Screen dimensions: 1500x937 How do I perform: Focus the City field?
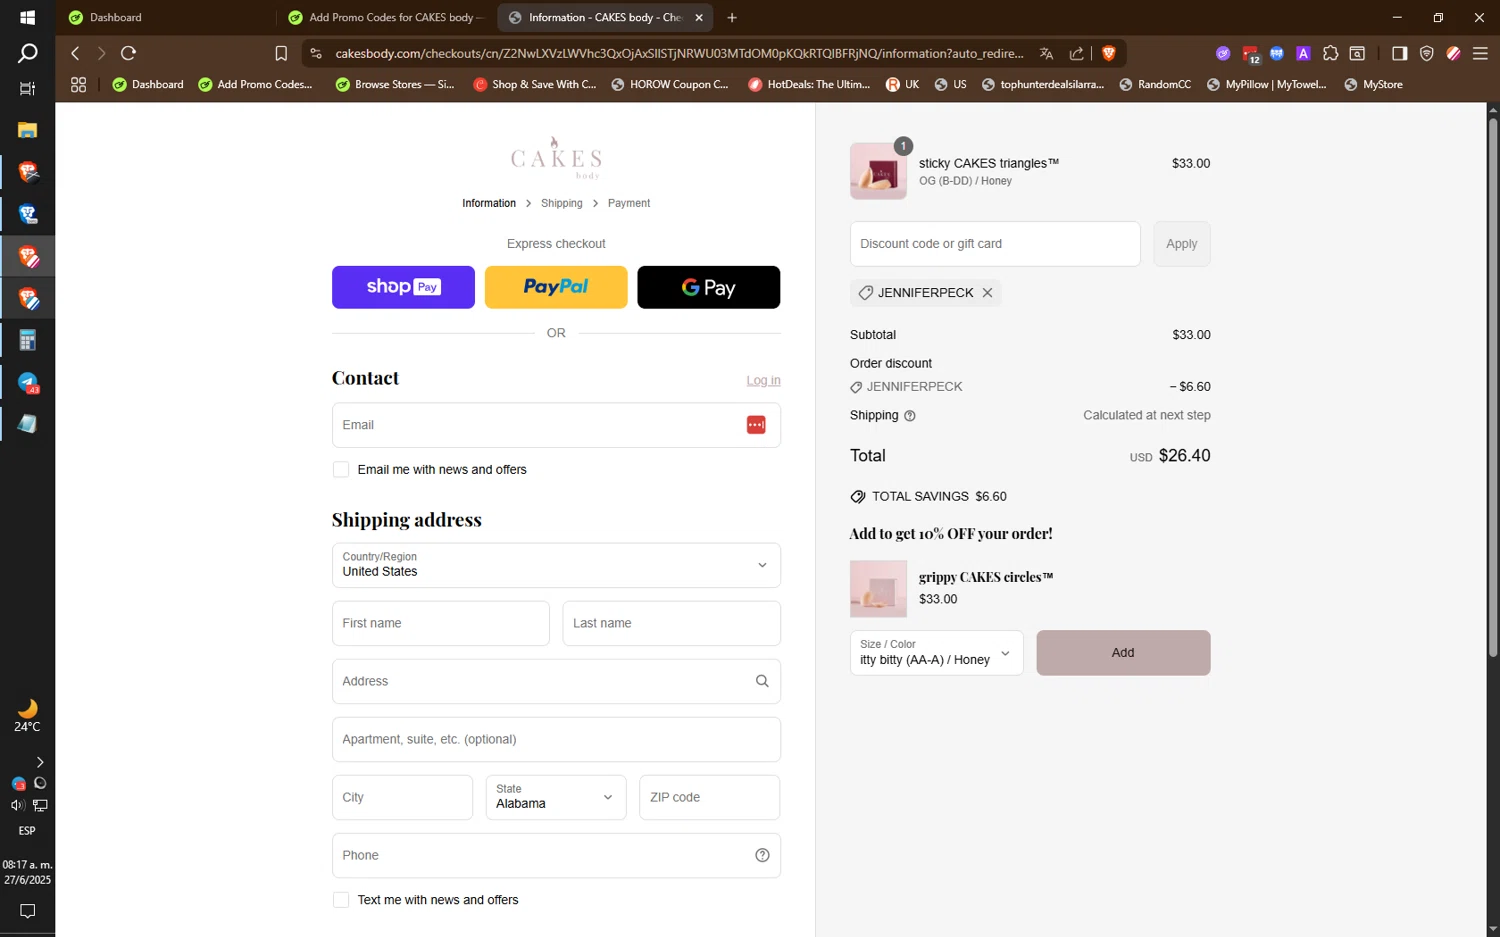pyautogui.click(x=402, y=797)
